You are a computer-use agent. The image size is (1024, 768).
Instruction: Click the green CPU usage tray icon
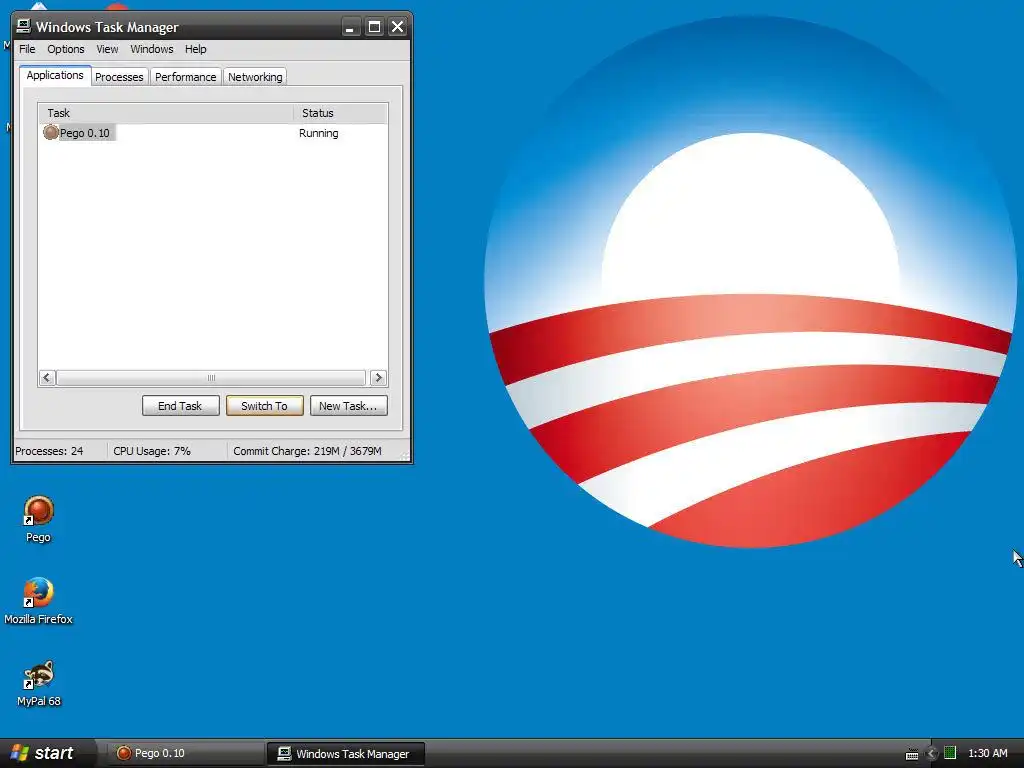pos(950,753)
